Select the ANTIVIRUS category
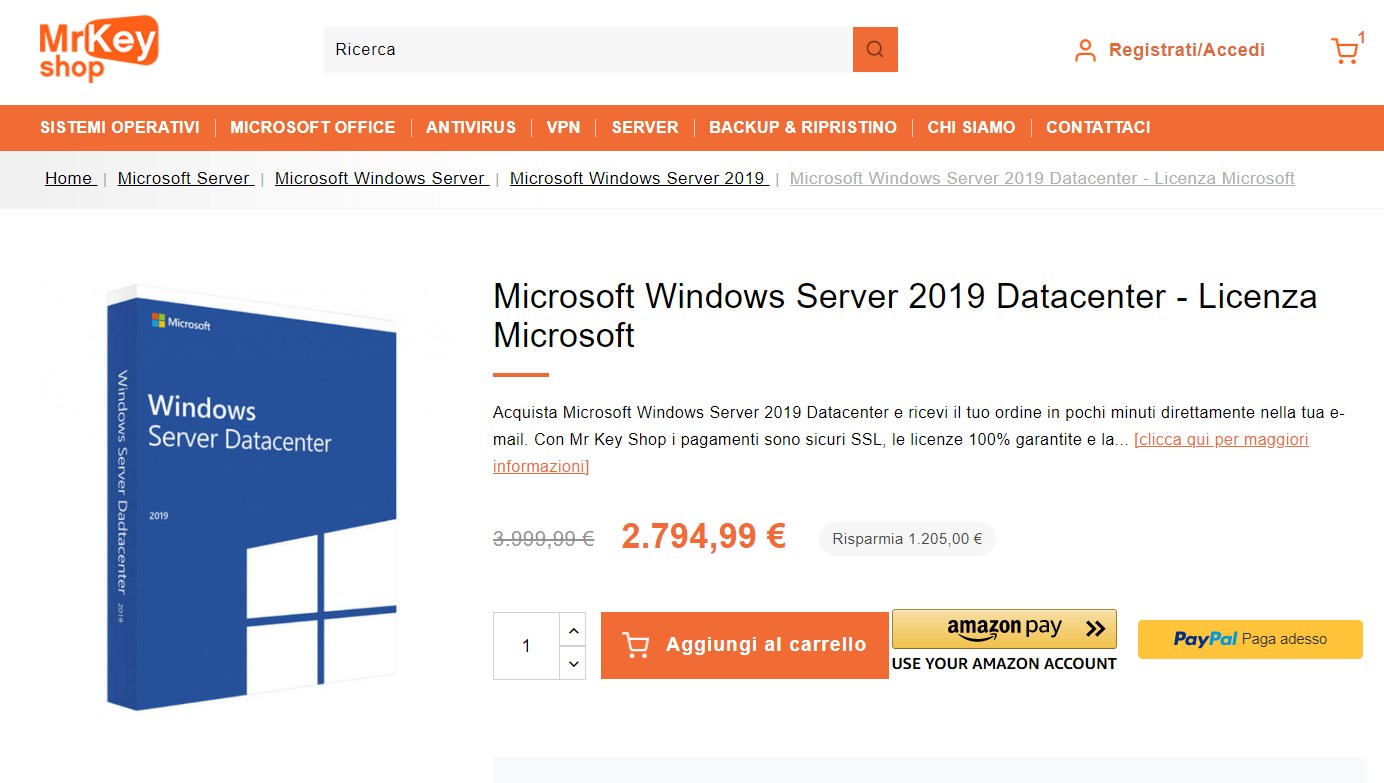 470,127
